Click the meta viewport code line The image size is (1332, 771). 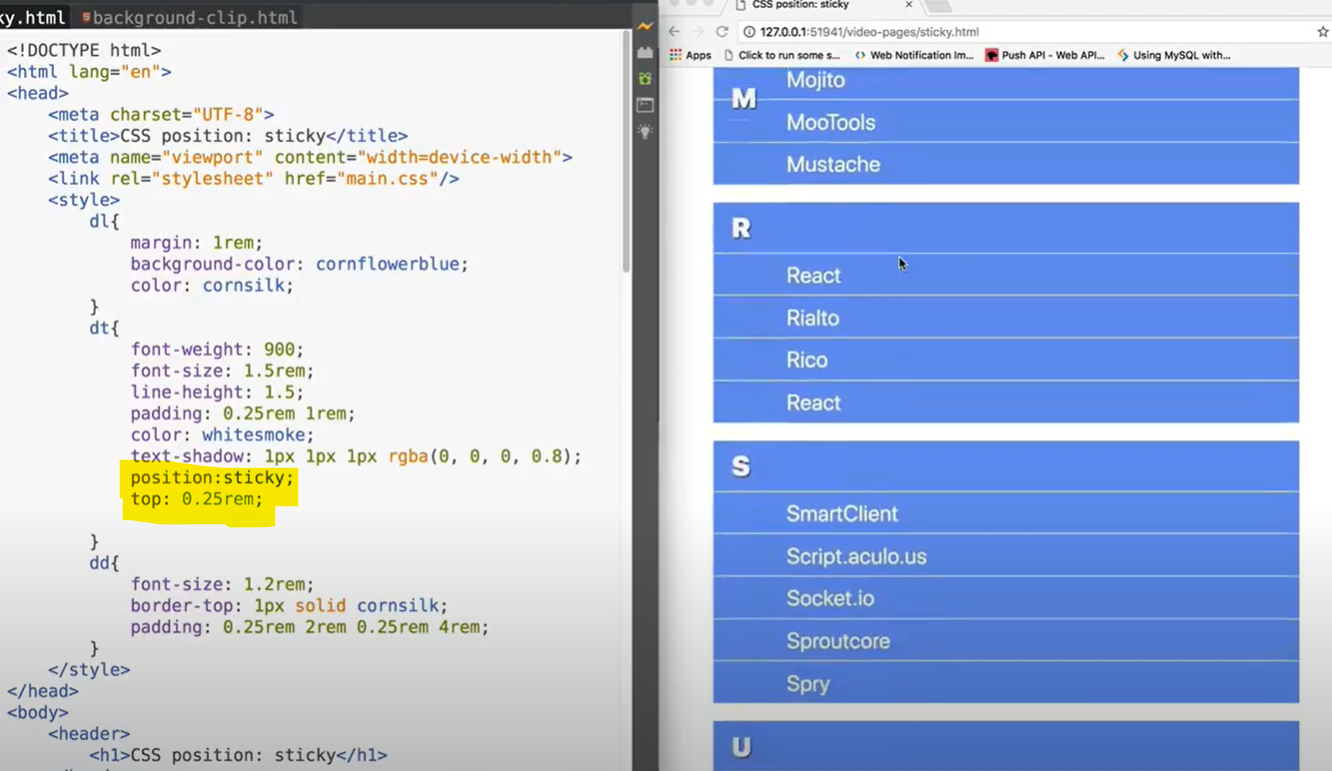[310, 157]
